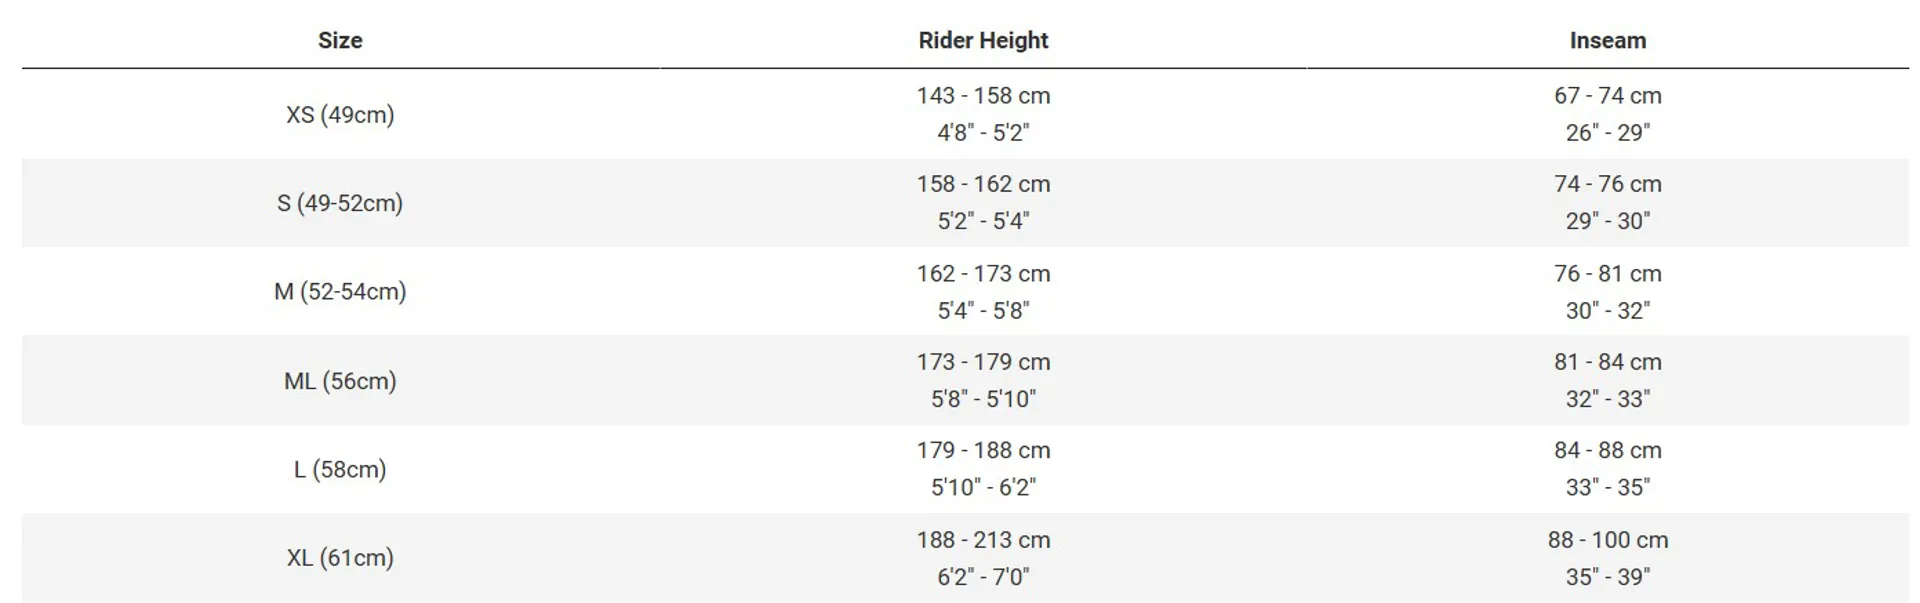Click the 67 - 74 cm inseam value
This screenshot has height=603, width=1920.
1607,96
